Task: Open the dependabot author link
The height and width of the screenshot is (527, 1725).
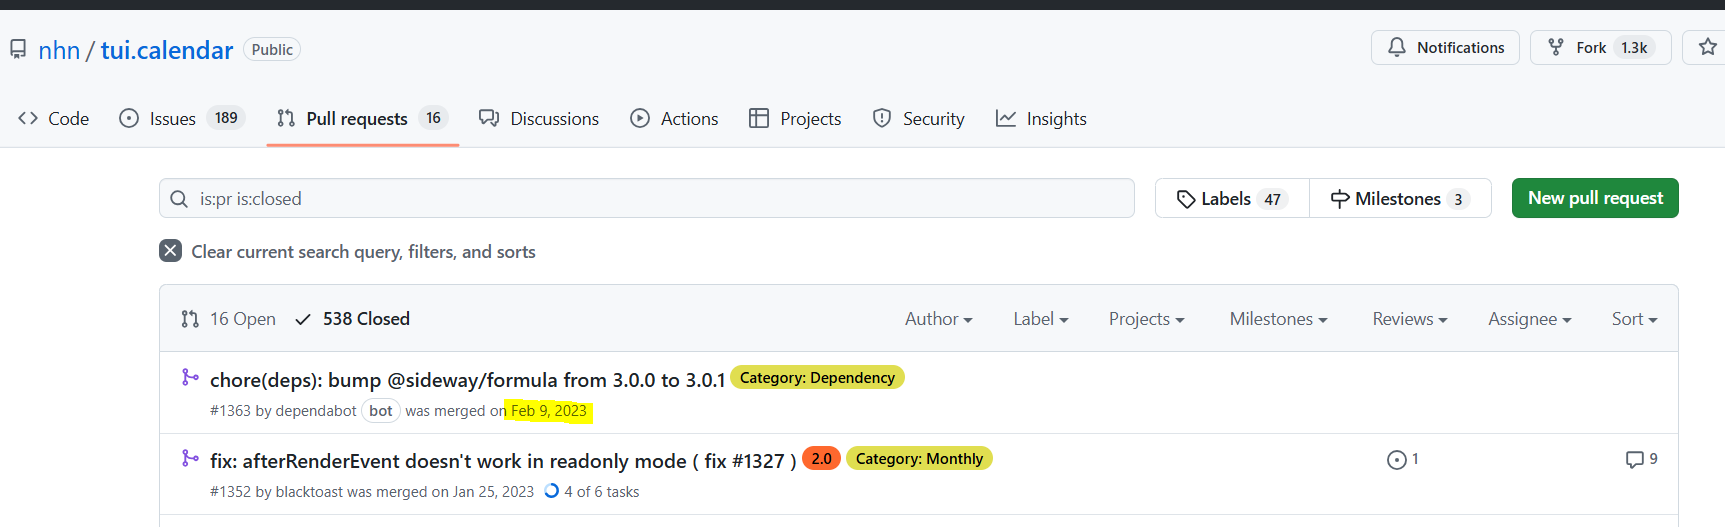Action: (316, 411)
